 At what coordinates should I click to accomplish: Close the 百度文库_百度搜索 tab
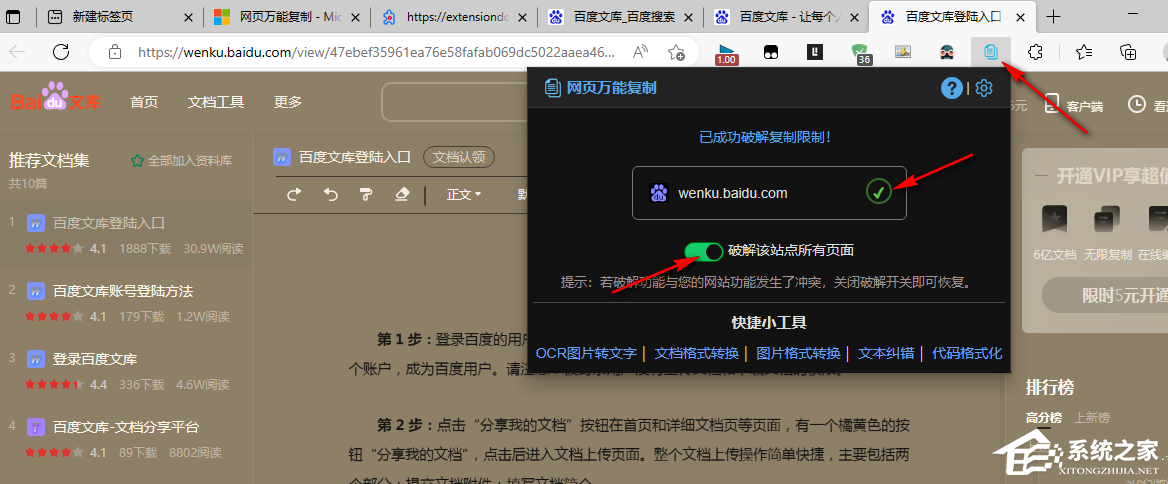[689, 17]
